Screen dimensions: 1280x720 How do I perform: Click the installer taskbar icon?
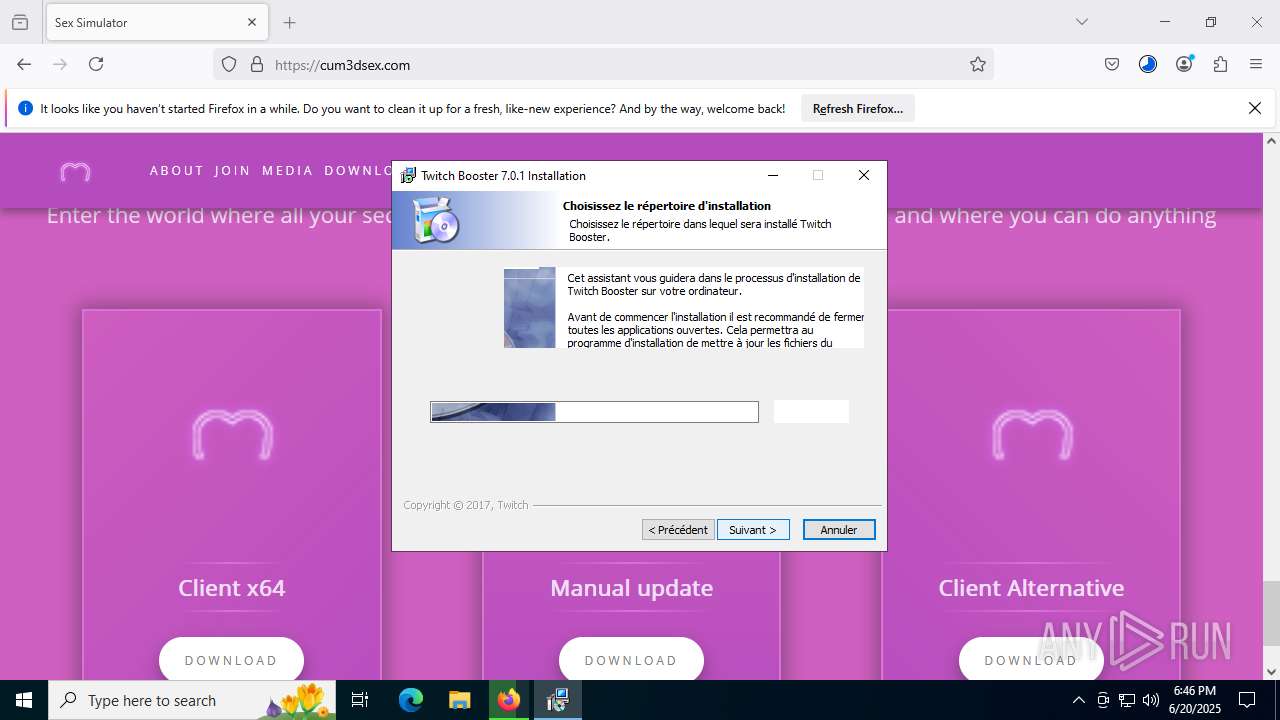pyautogui.click(x=557, y=700)
